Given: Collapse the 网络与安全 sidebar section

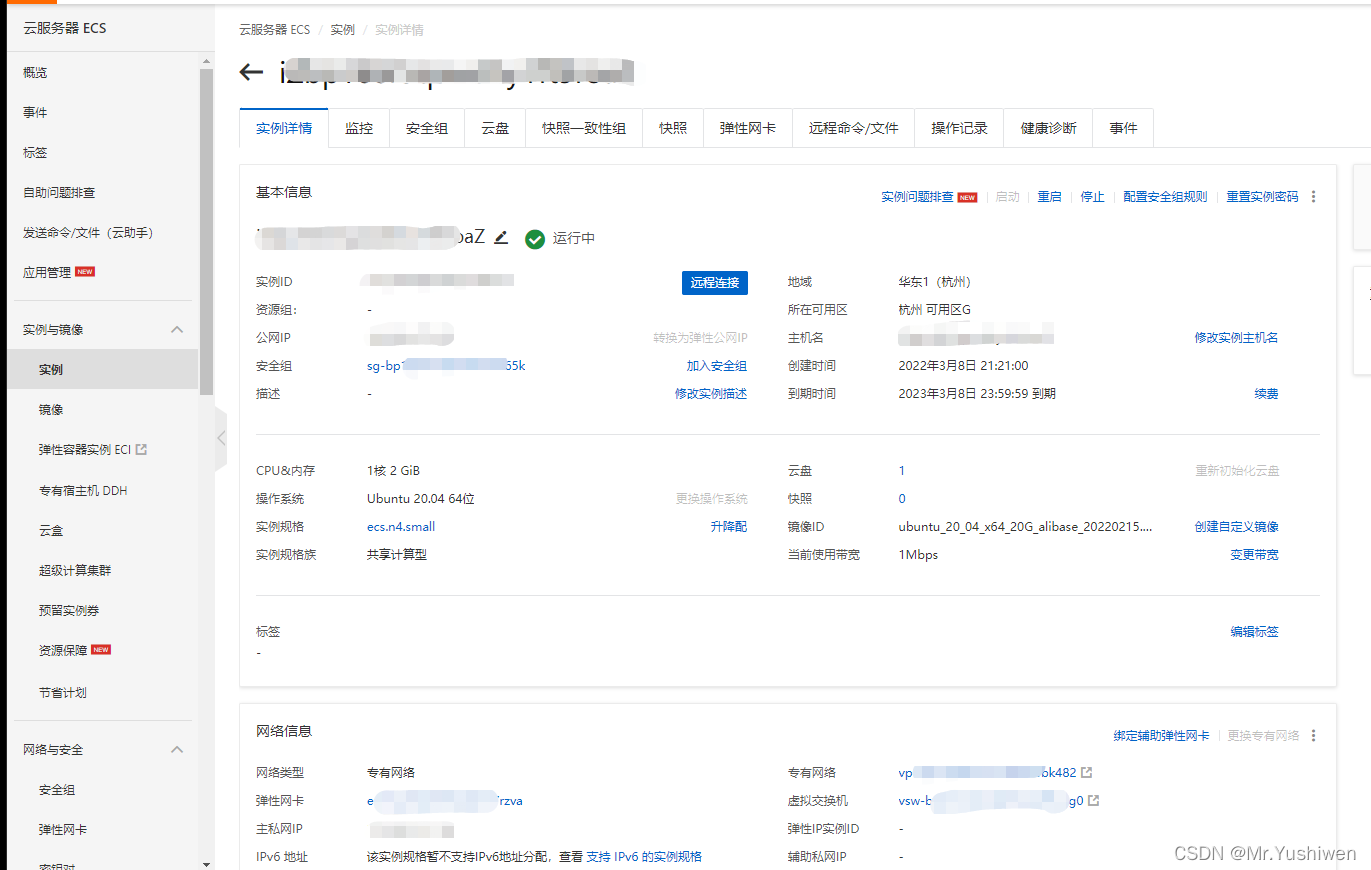Looking at the screenshot, I should [177, 750].
